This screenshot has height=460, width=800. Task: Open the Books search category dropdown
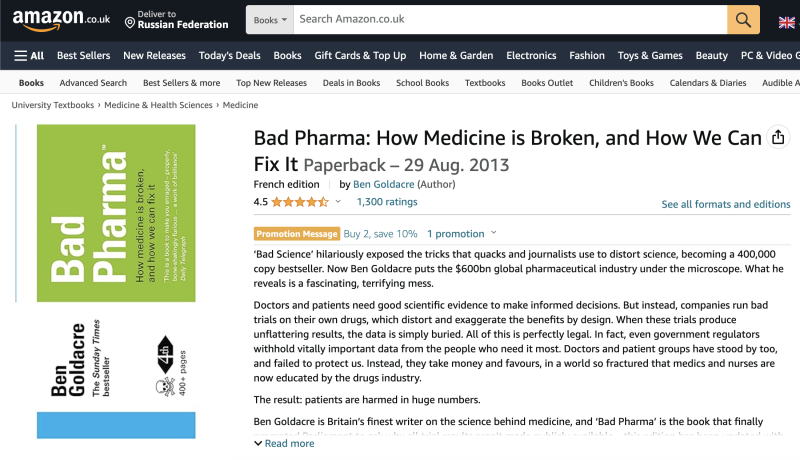[x=270, y=20]
